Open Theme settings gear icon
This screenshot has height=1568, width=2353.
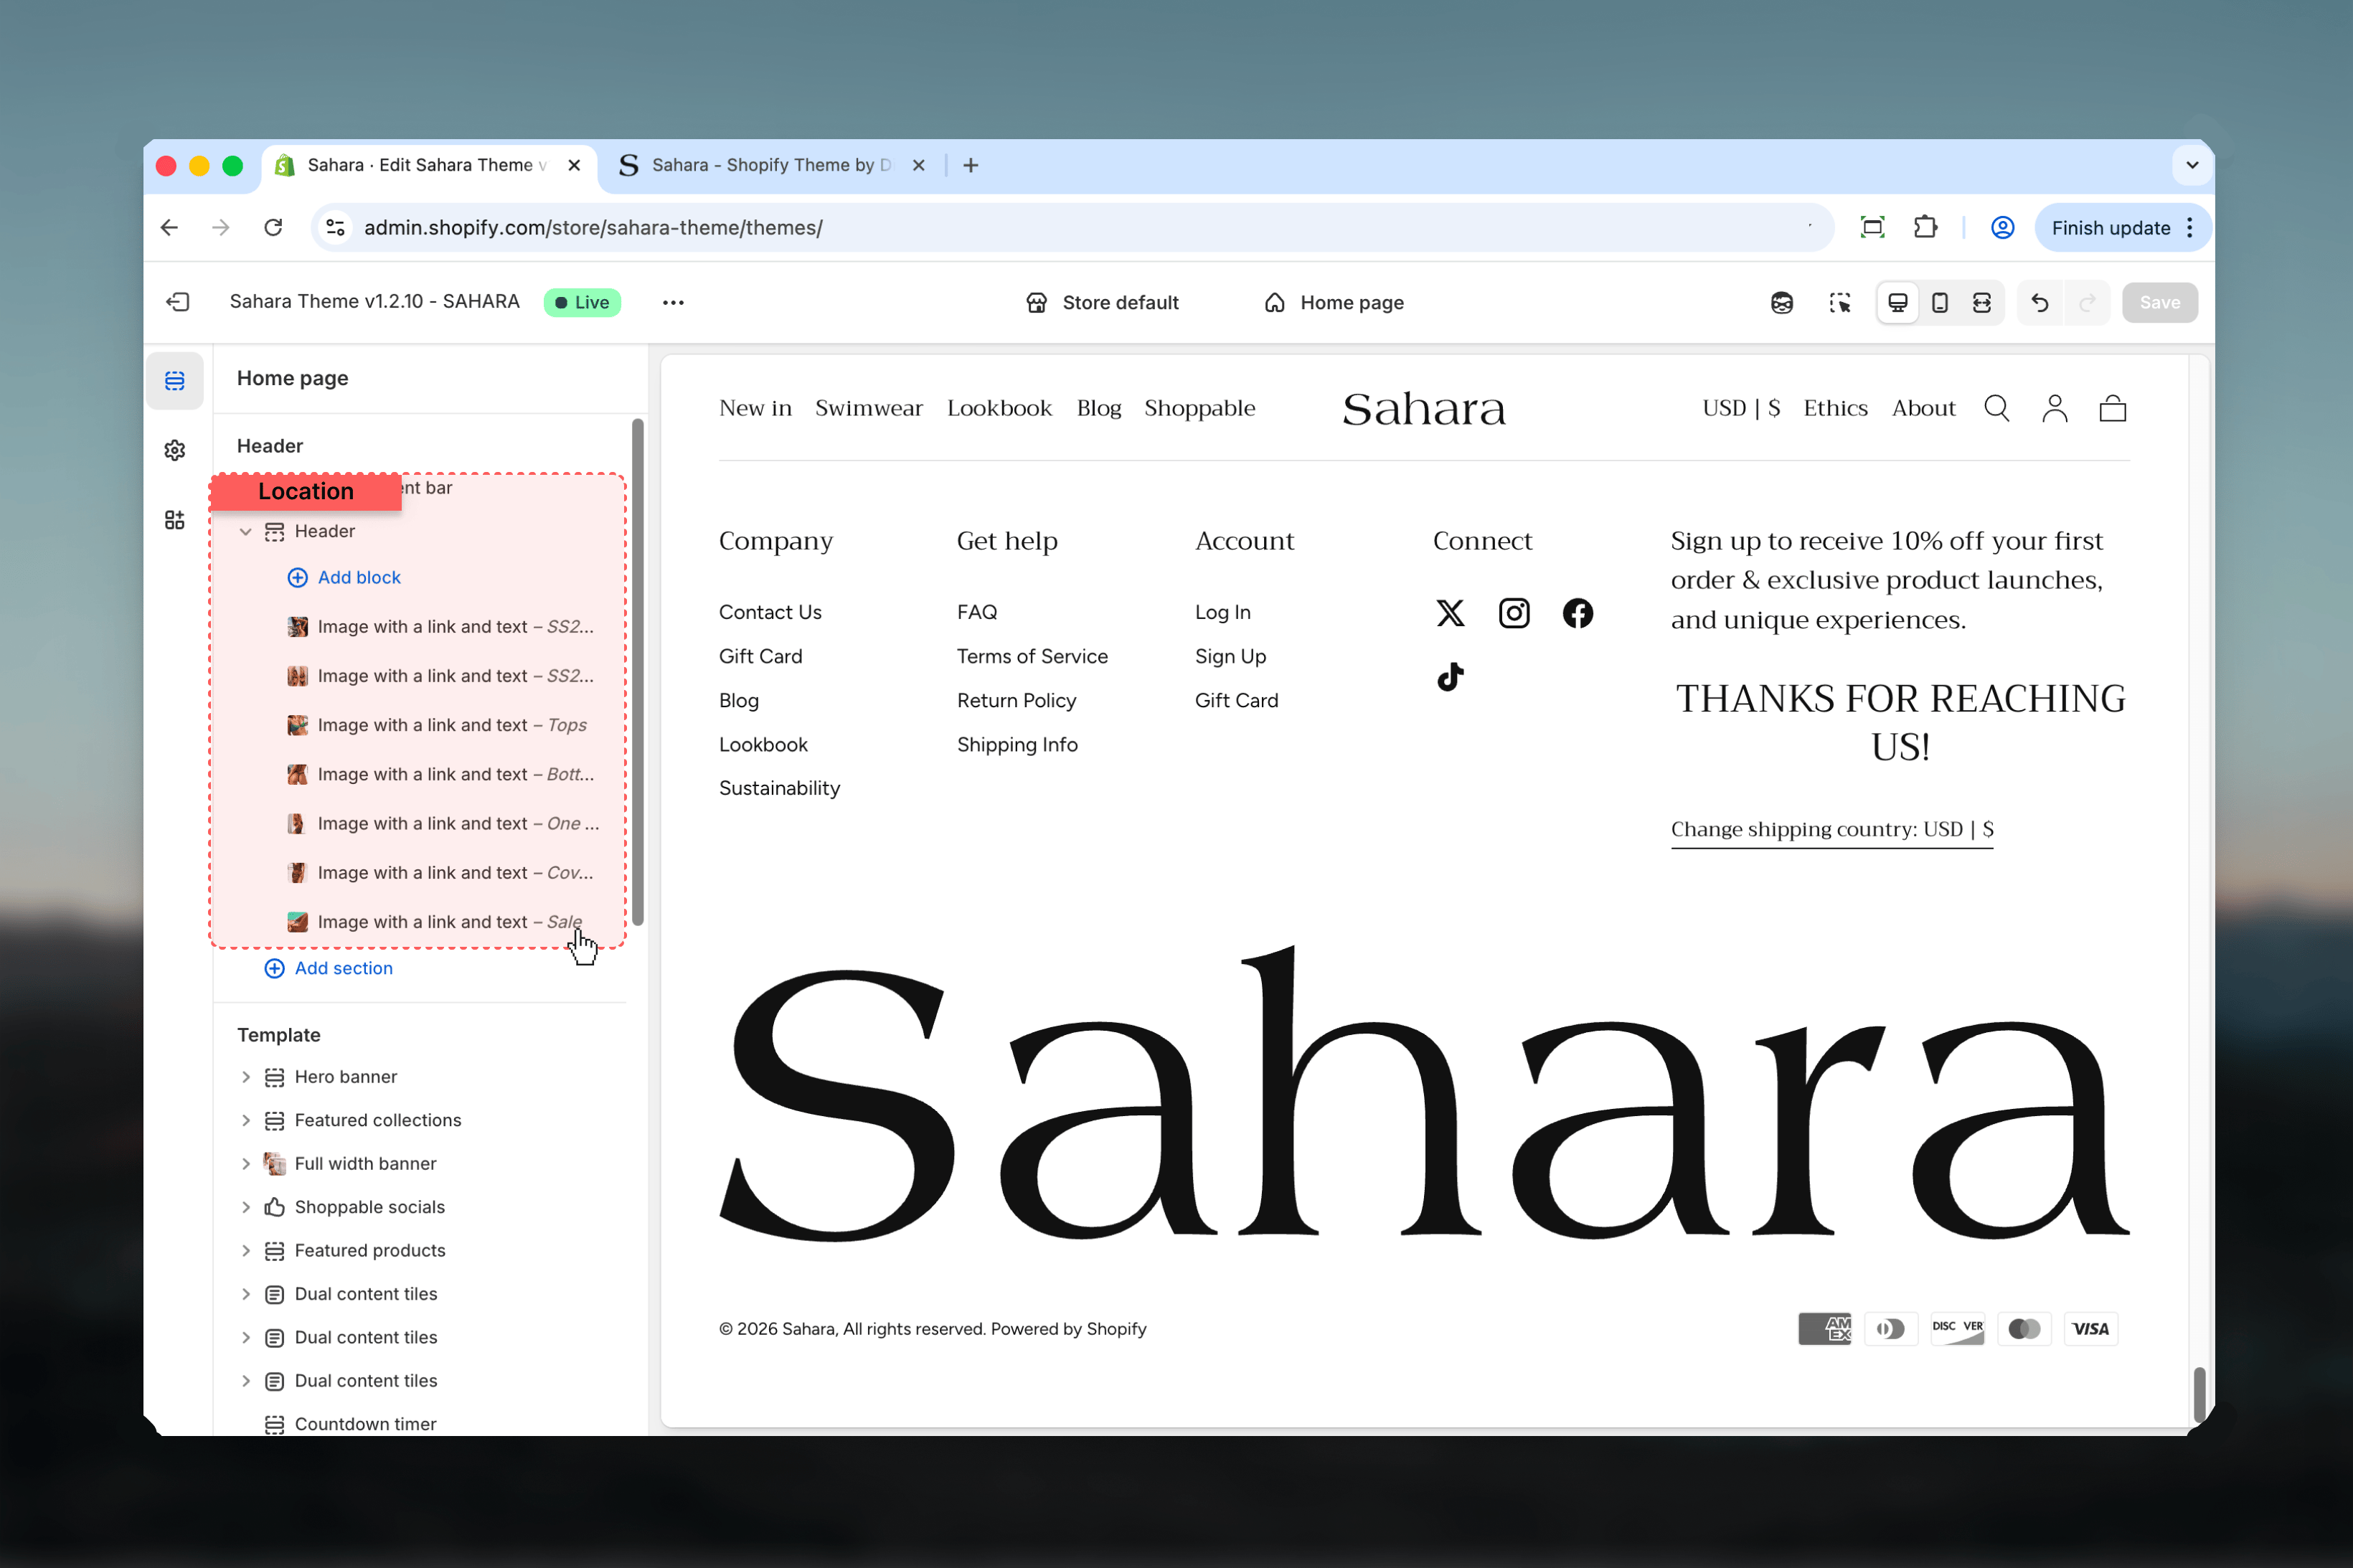pos(175,450)
